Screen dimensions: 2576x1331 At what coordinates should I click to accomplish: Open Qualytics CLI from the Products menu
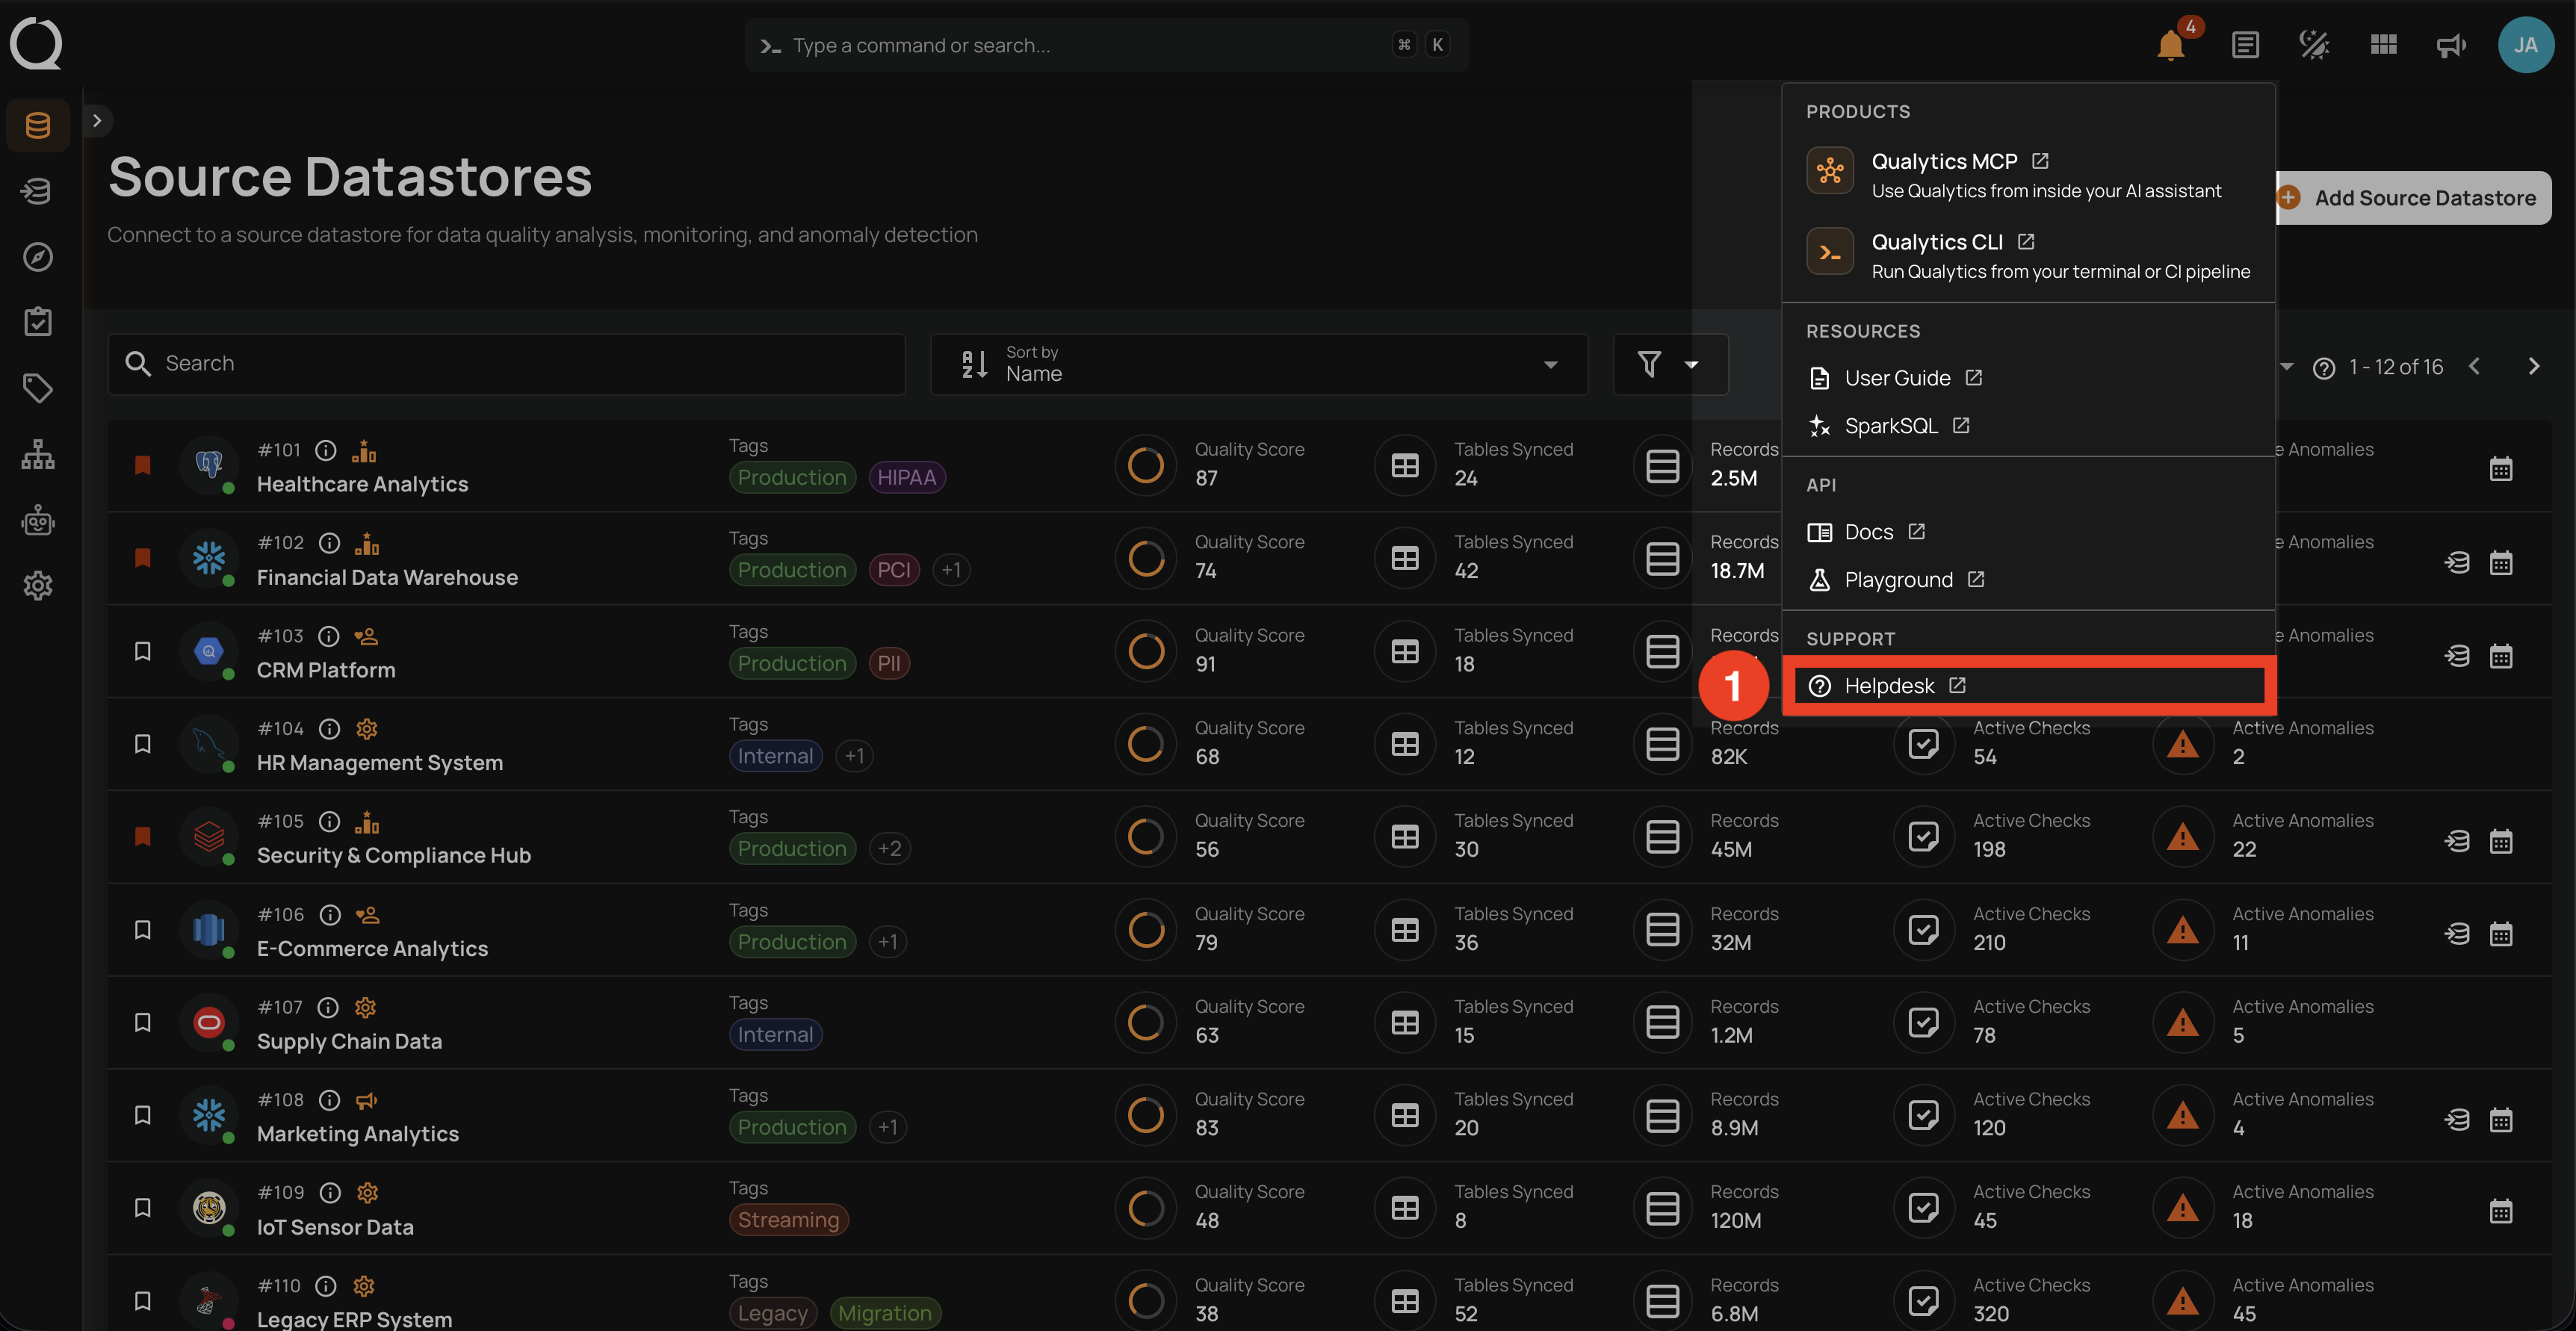click(x=2028, y=256)
